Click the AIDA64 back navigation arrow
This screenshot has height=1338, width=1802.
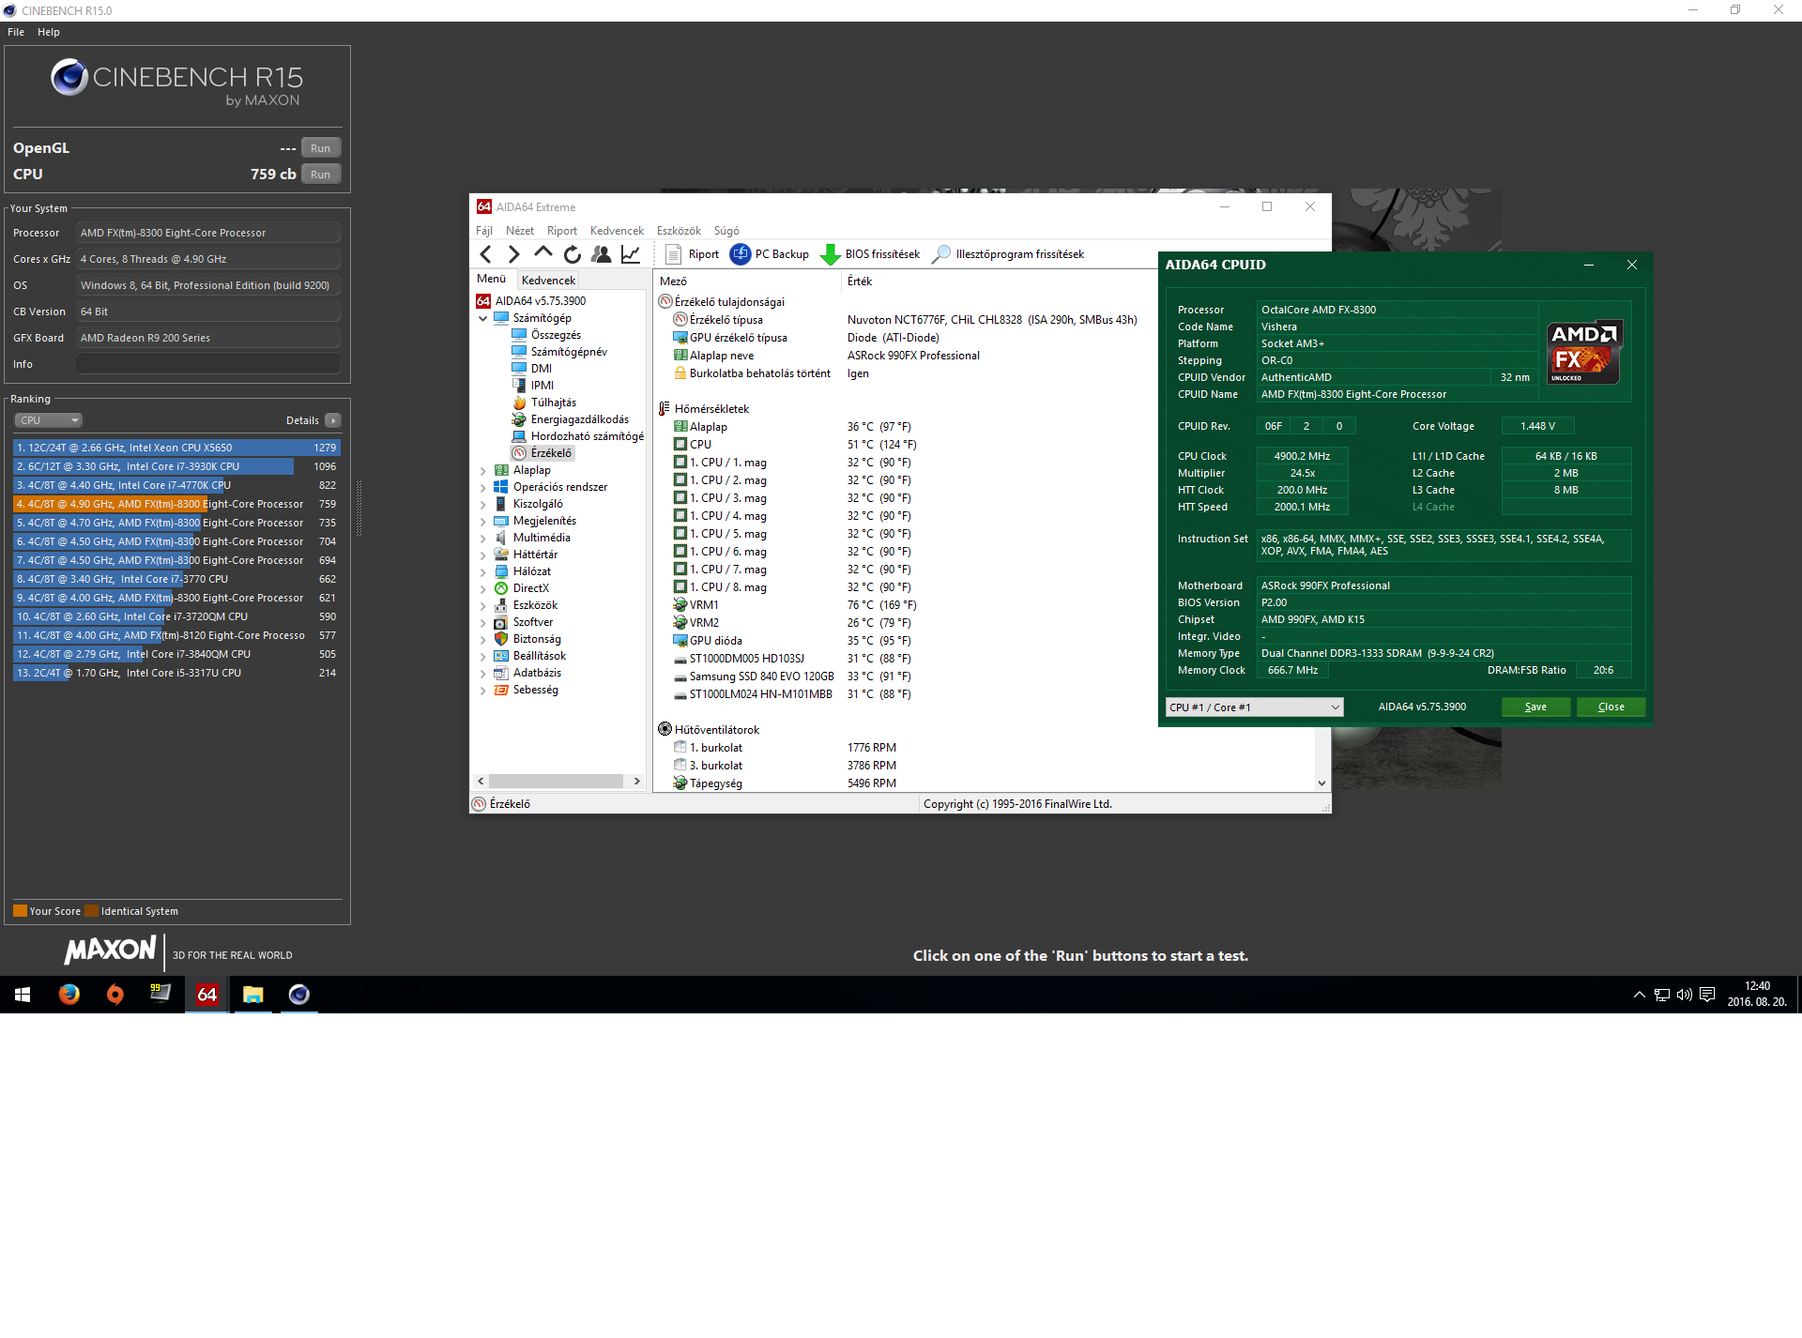tap(486, 254)
